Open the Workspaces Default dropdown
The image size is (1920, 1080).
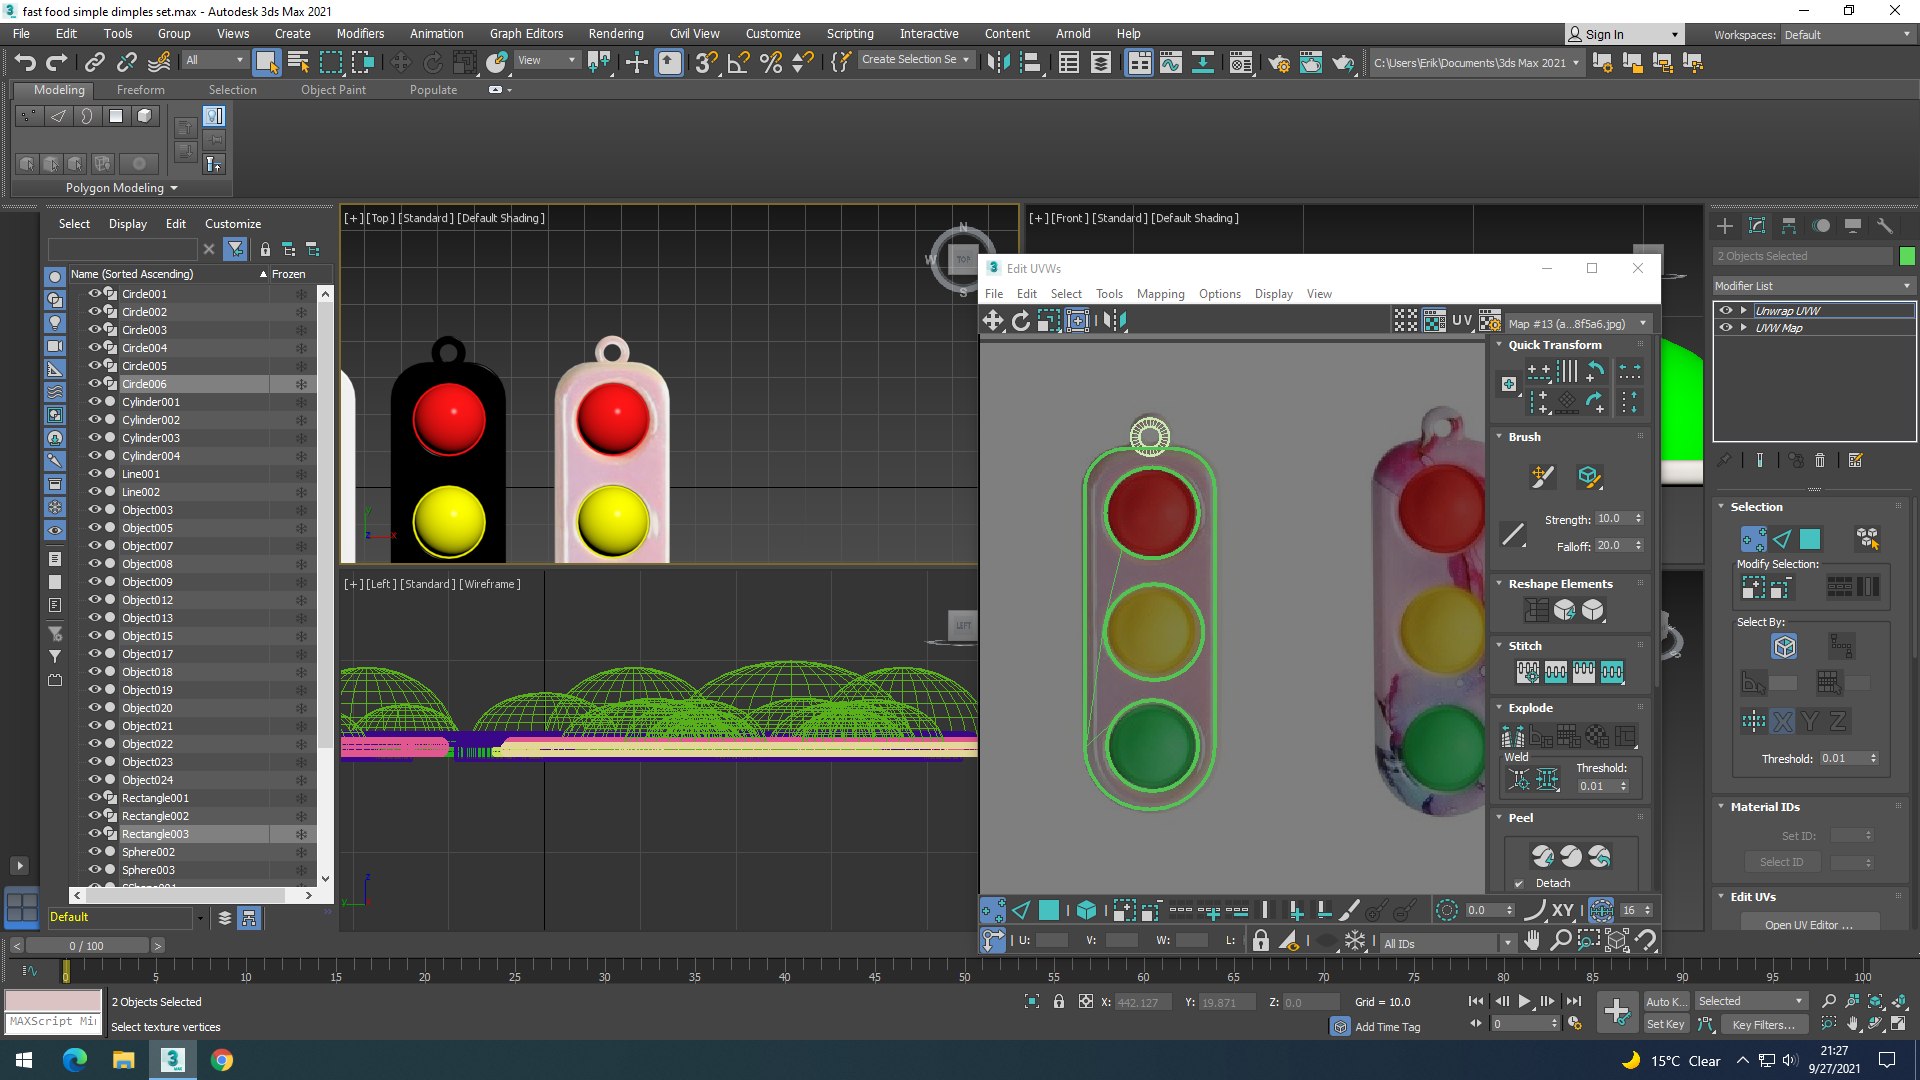pos(1847,34)
